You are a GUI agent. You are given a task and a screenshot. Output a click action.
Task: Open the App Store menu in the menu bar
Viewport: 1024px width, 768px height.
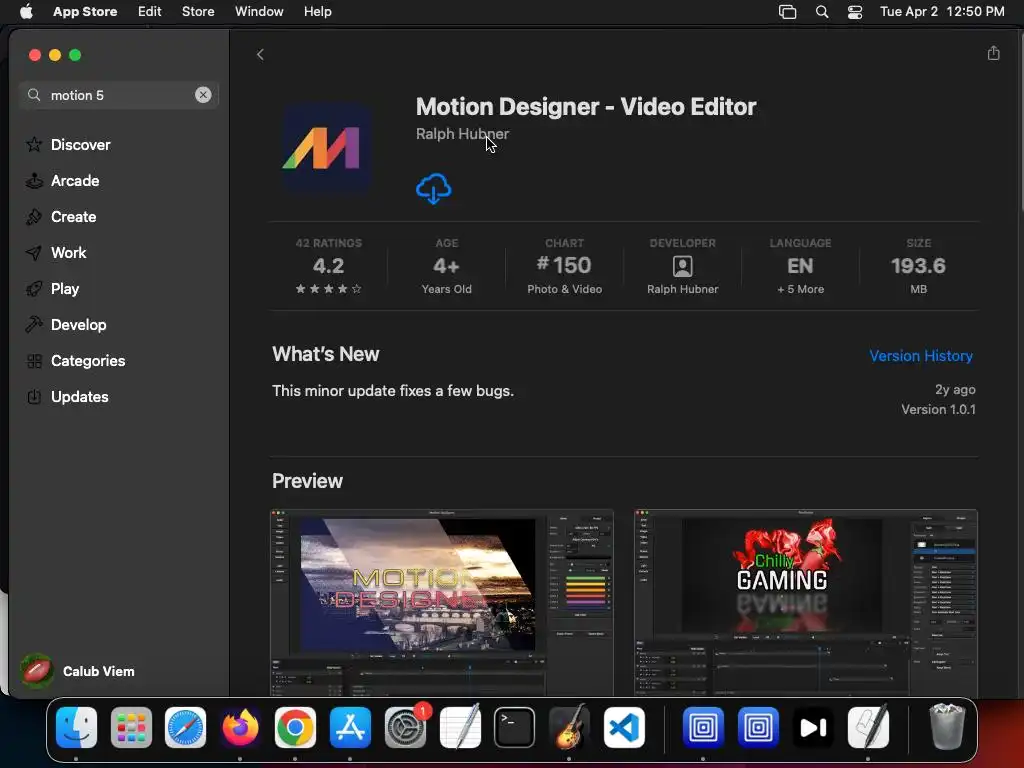click(85, 12)
